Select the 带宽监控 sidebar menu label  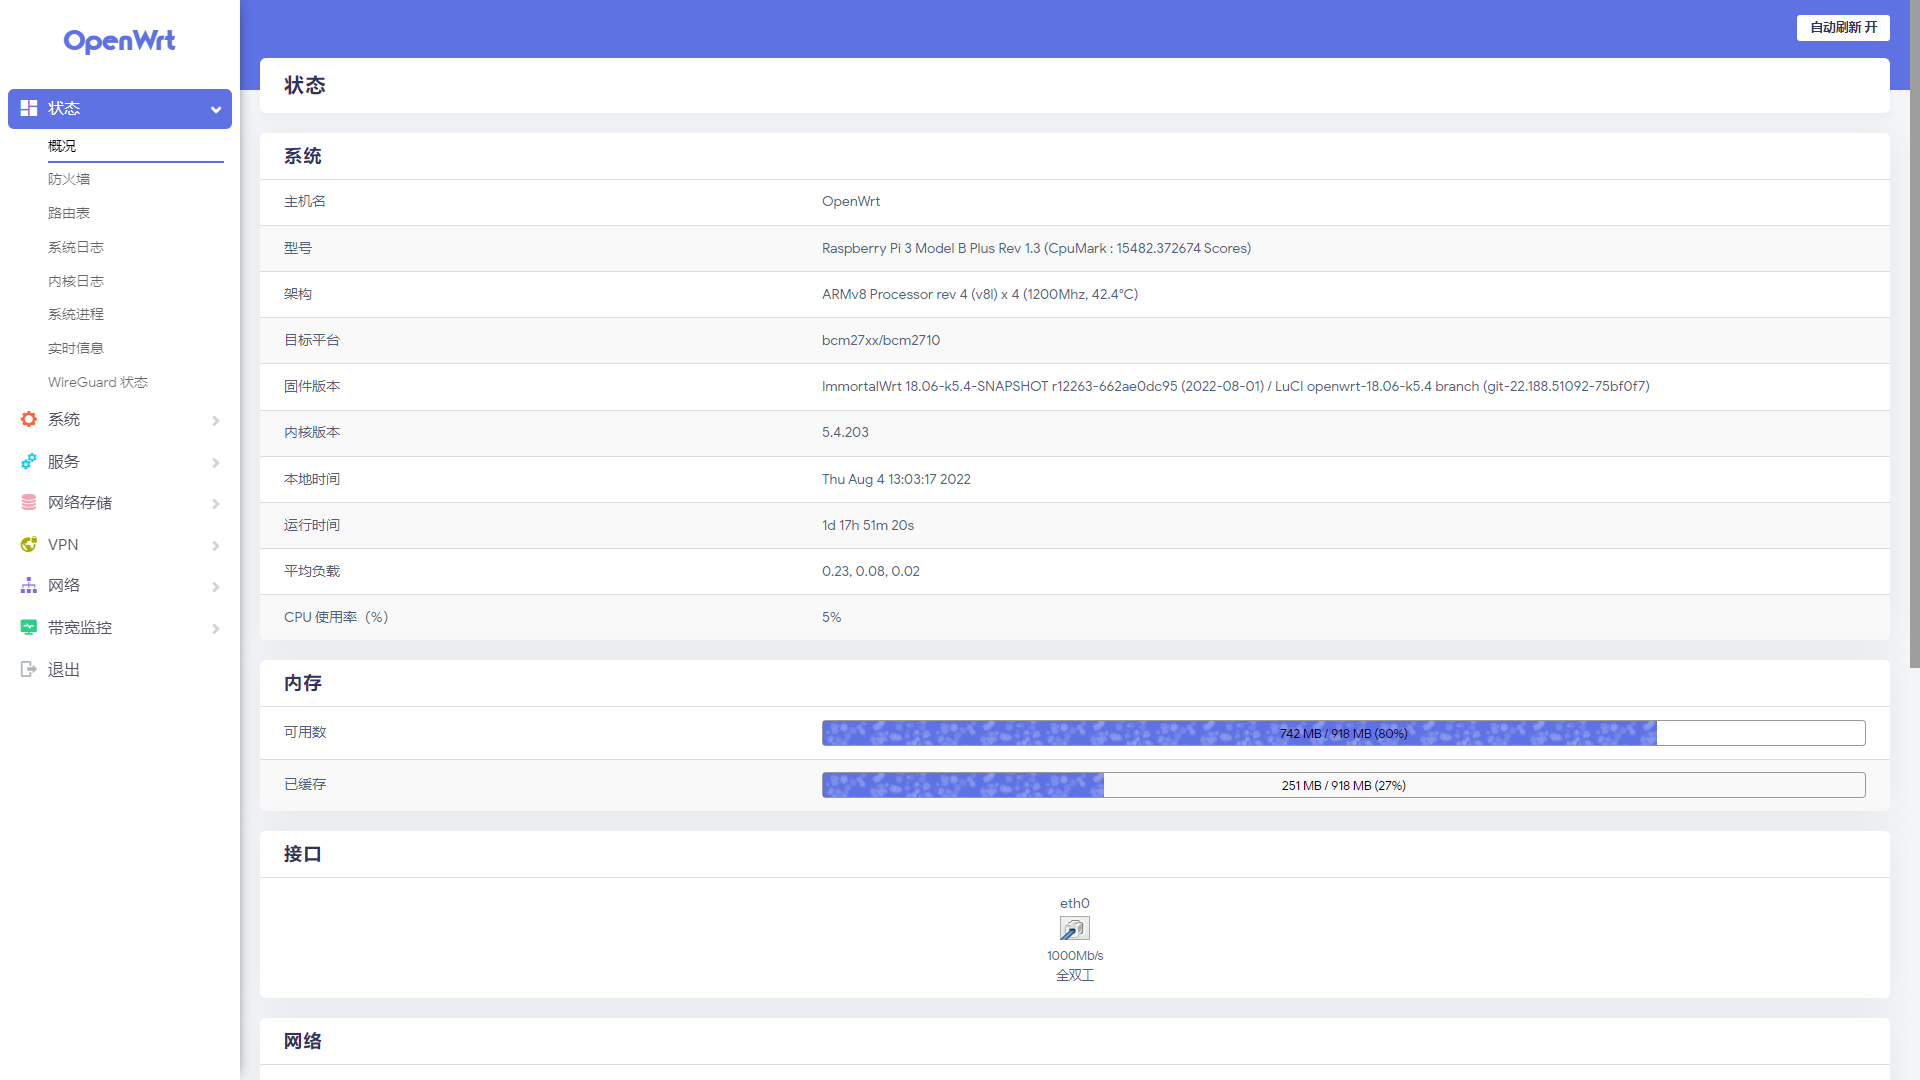pos(80,627)
